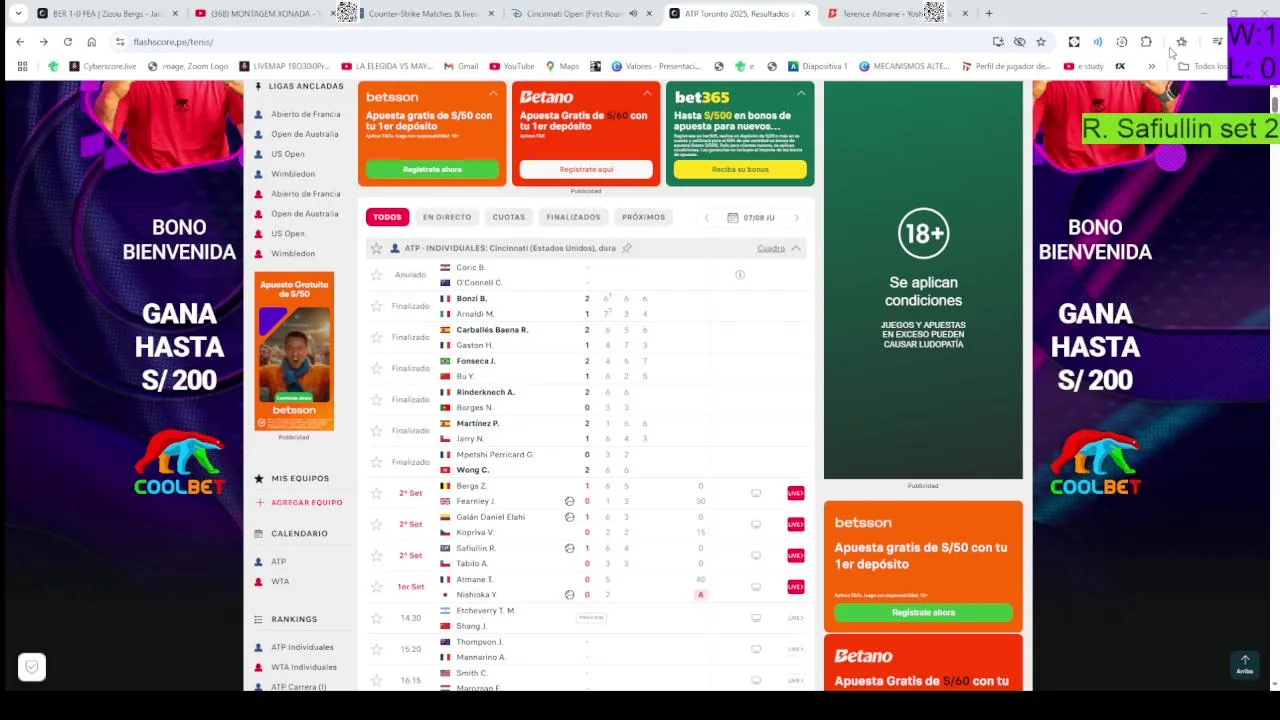
Task: Click LIVE badge for Bergs vs Fearnley
Action: (x=796, y=493)
